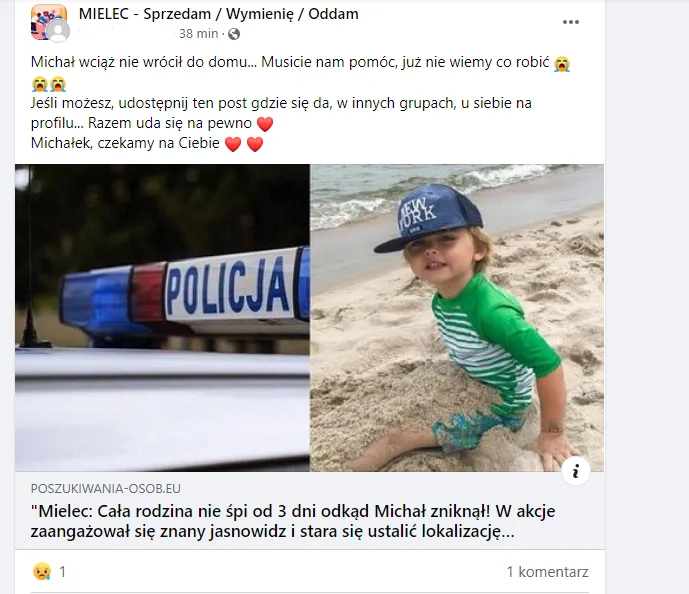Click the public globe privacy icon
689x594 pixels.
click(234, 34)
